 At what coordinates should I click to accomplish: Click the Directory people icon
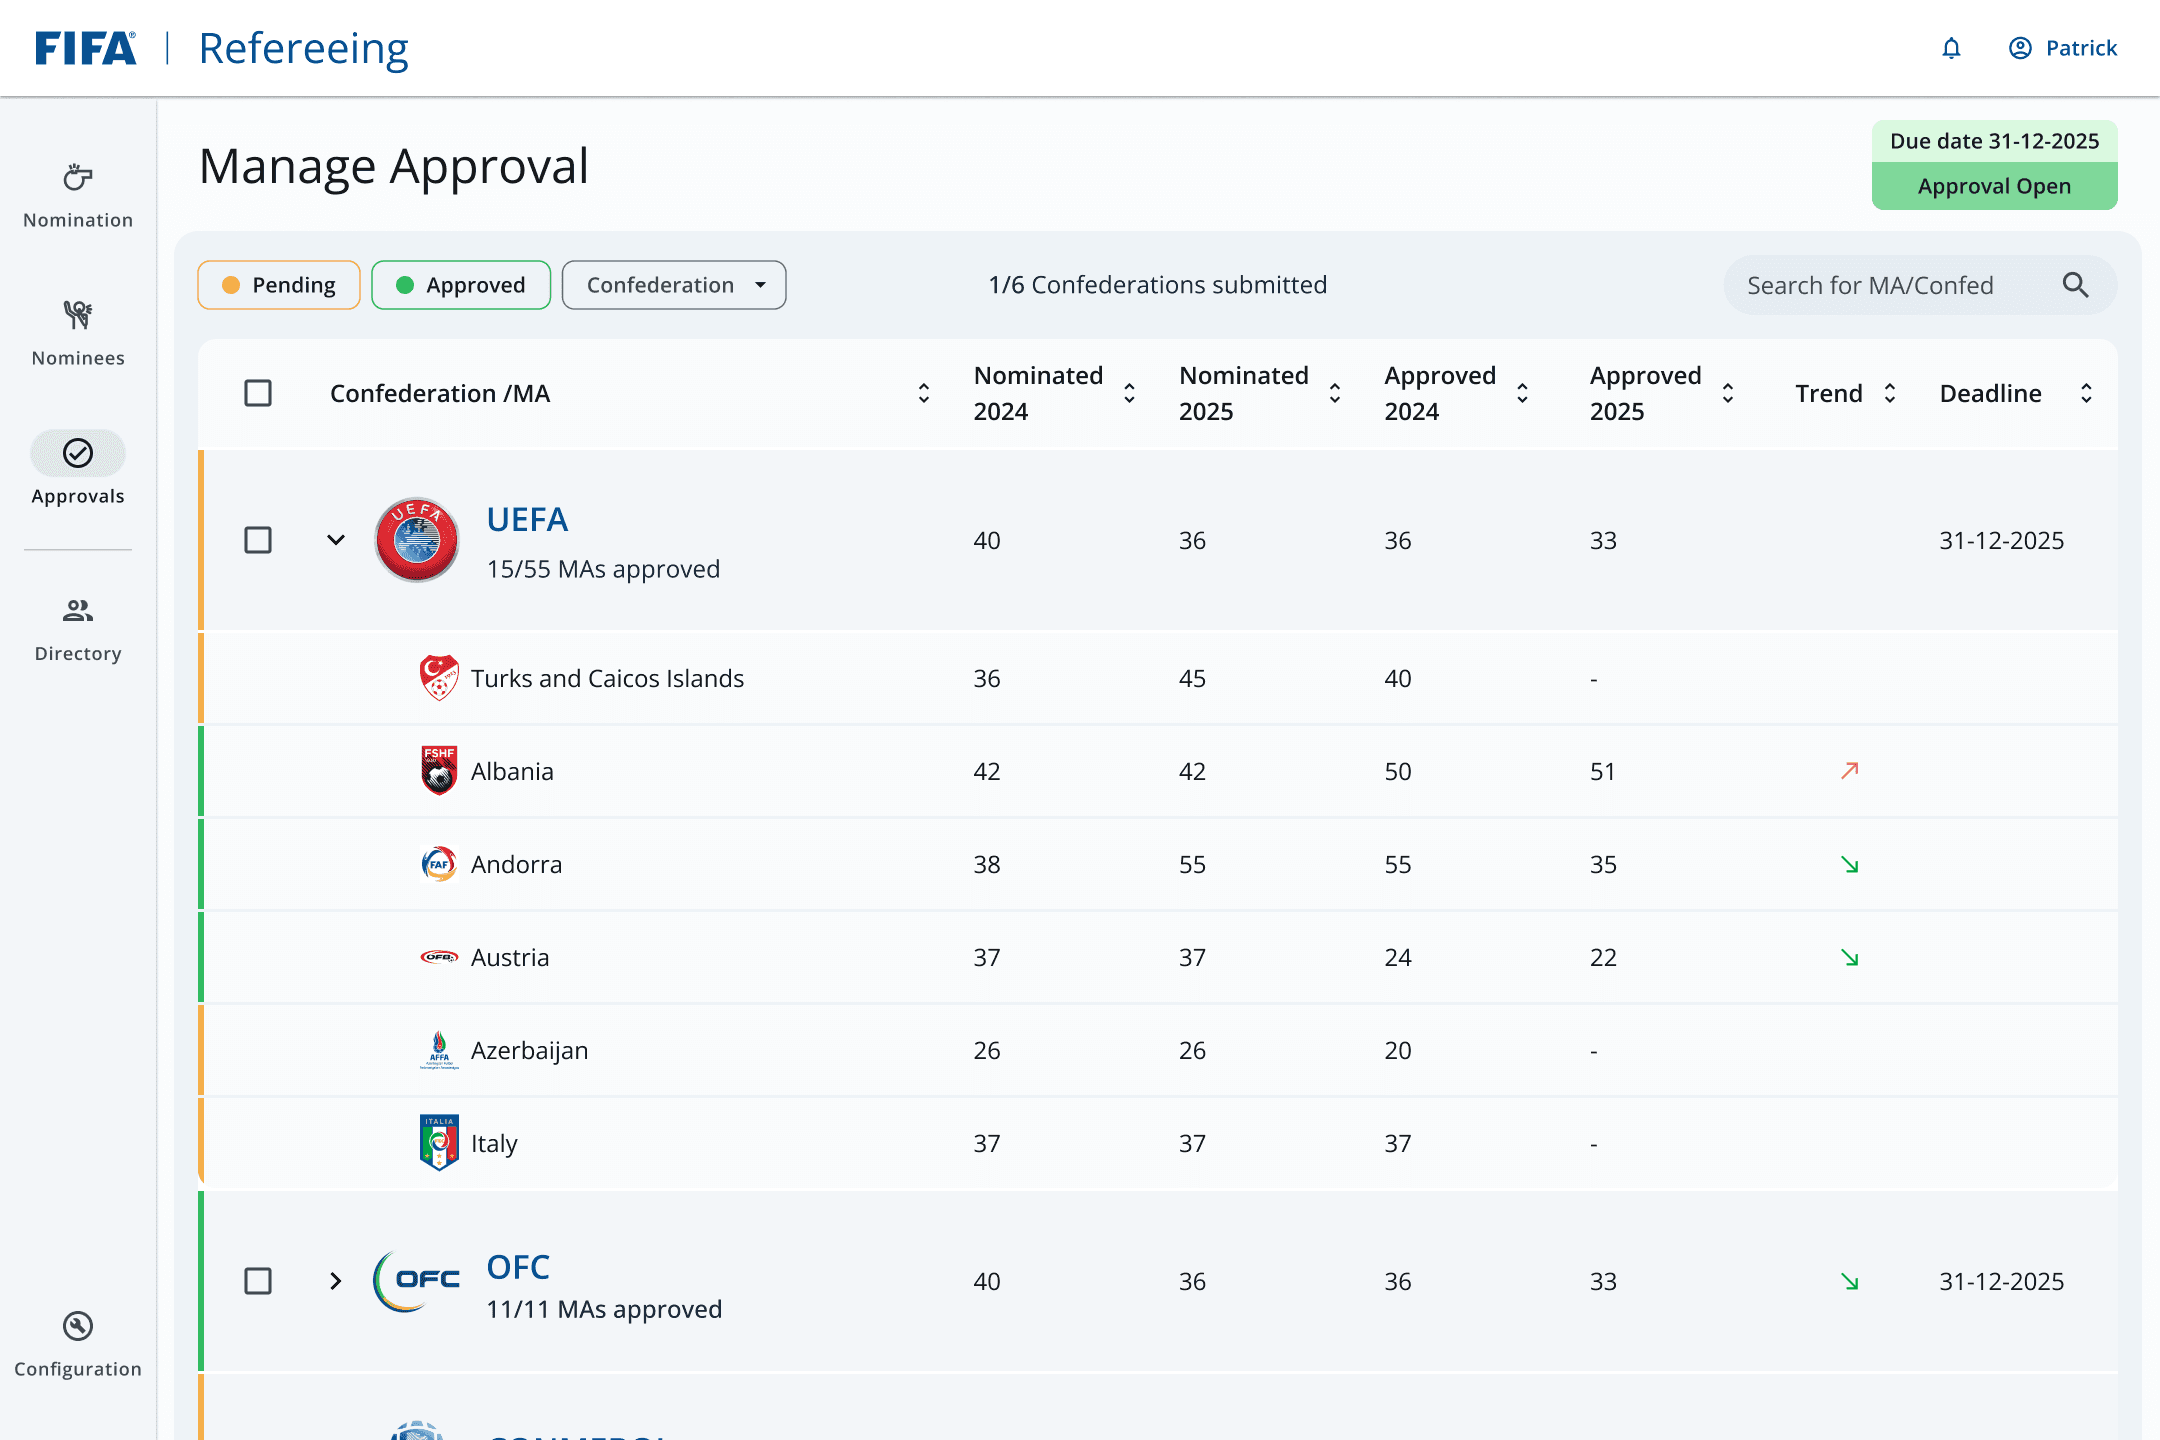(x=78, y=611)
